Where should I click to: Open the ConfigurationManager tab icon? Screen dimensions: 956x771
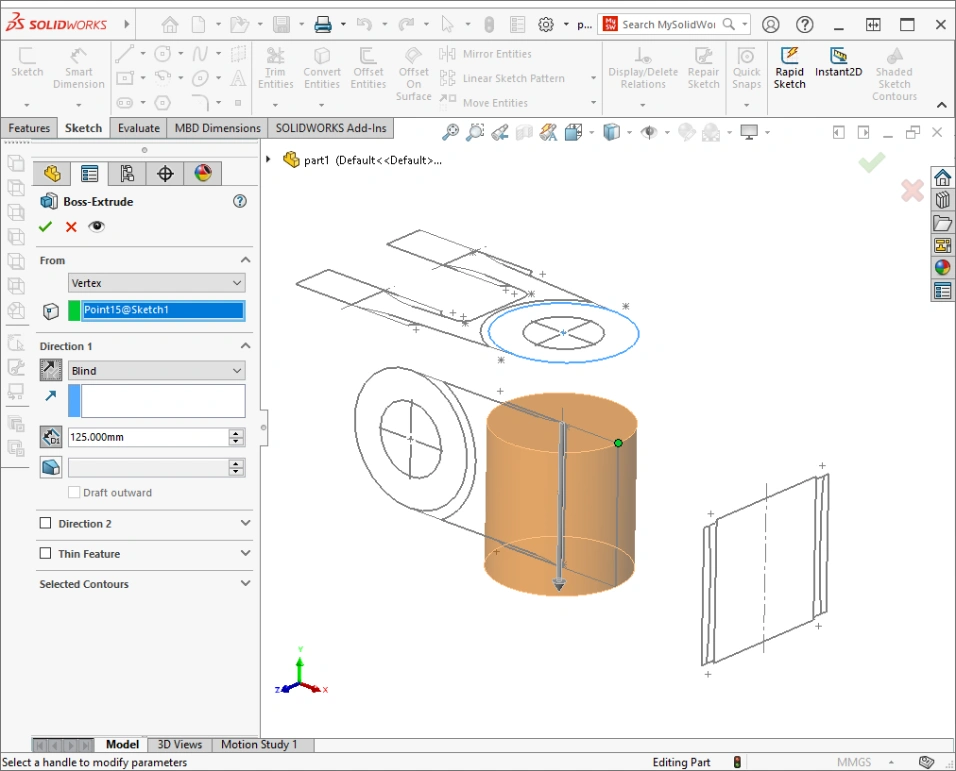click(127, 174)
